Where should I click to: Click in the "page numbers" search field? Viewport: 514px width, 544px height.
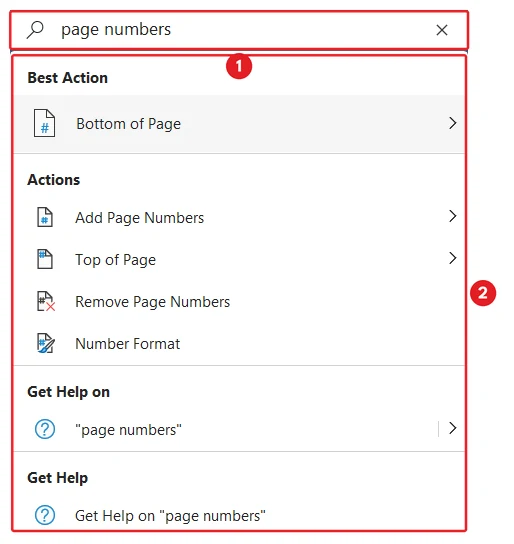[x=239, y=30]
